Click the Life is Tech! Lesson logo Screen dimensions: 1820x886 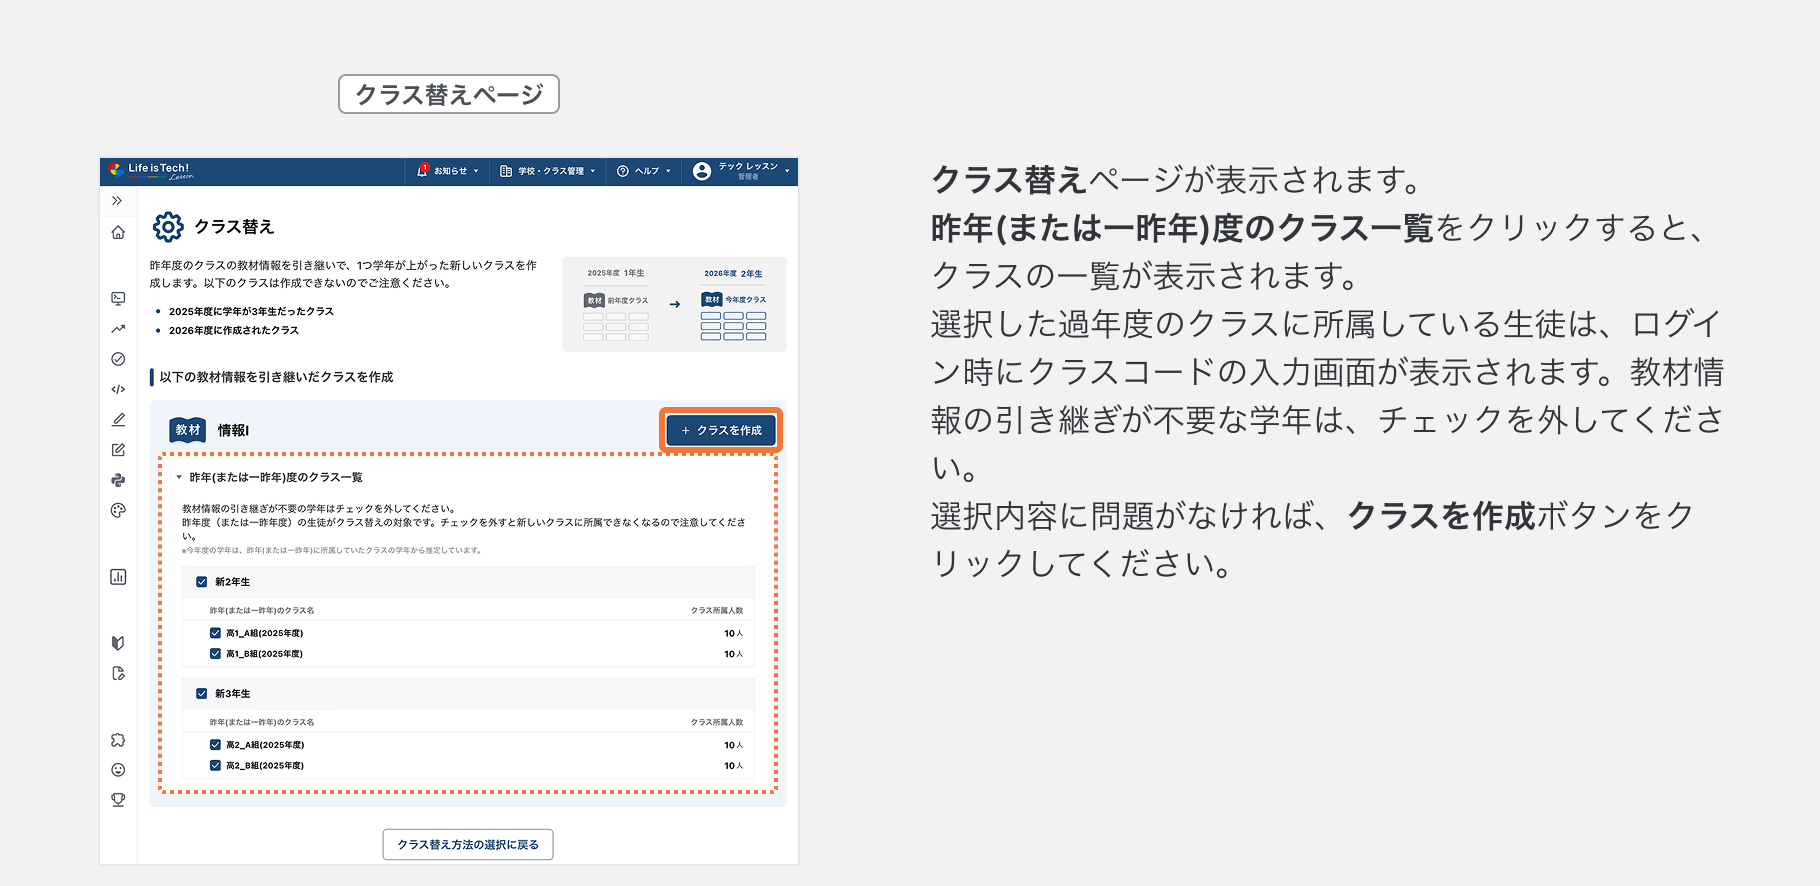click(x=151, y=171)
